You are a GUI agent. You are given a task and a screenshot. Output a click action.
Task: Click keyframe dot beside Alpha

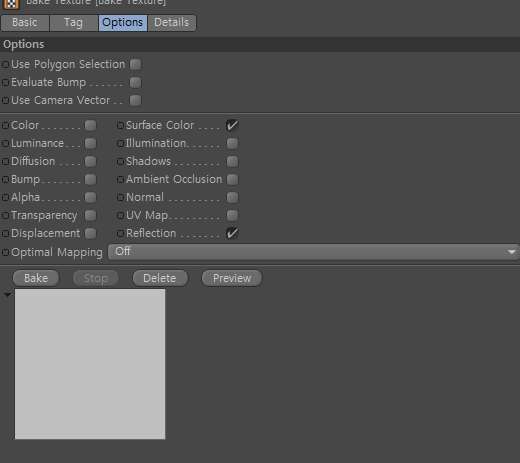tap(5, 197)
